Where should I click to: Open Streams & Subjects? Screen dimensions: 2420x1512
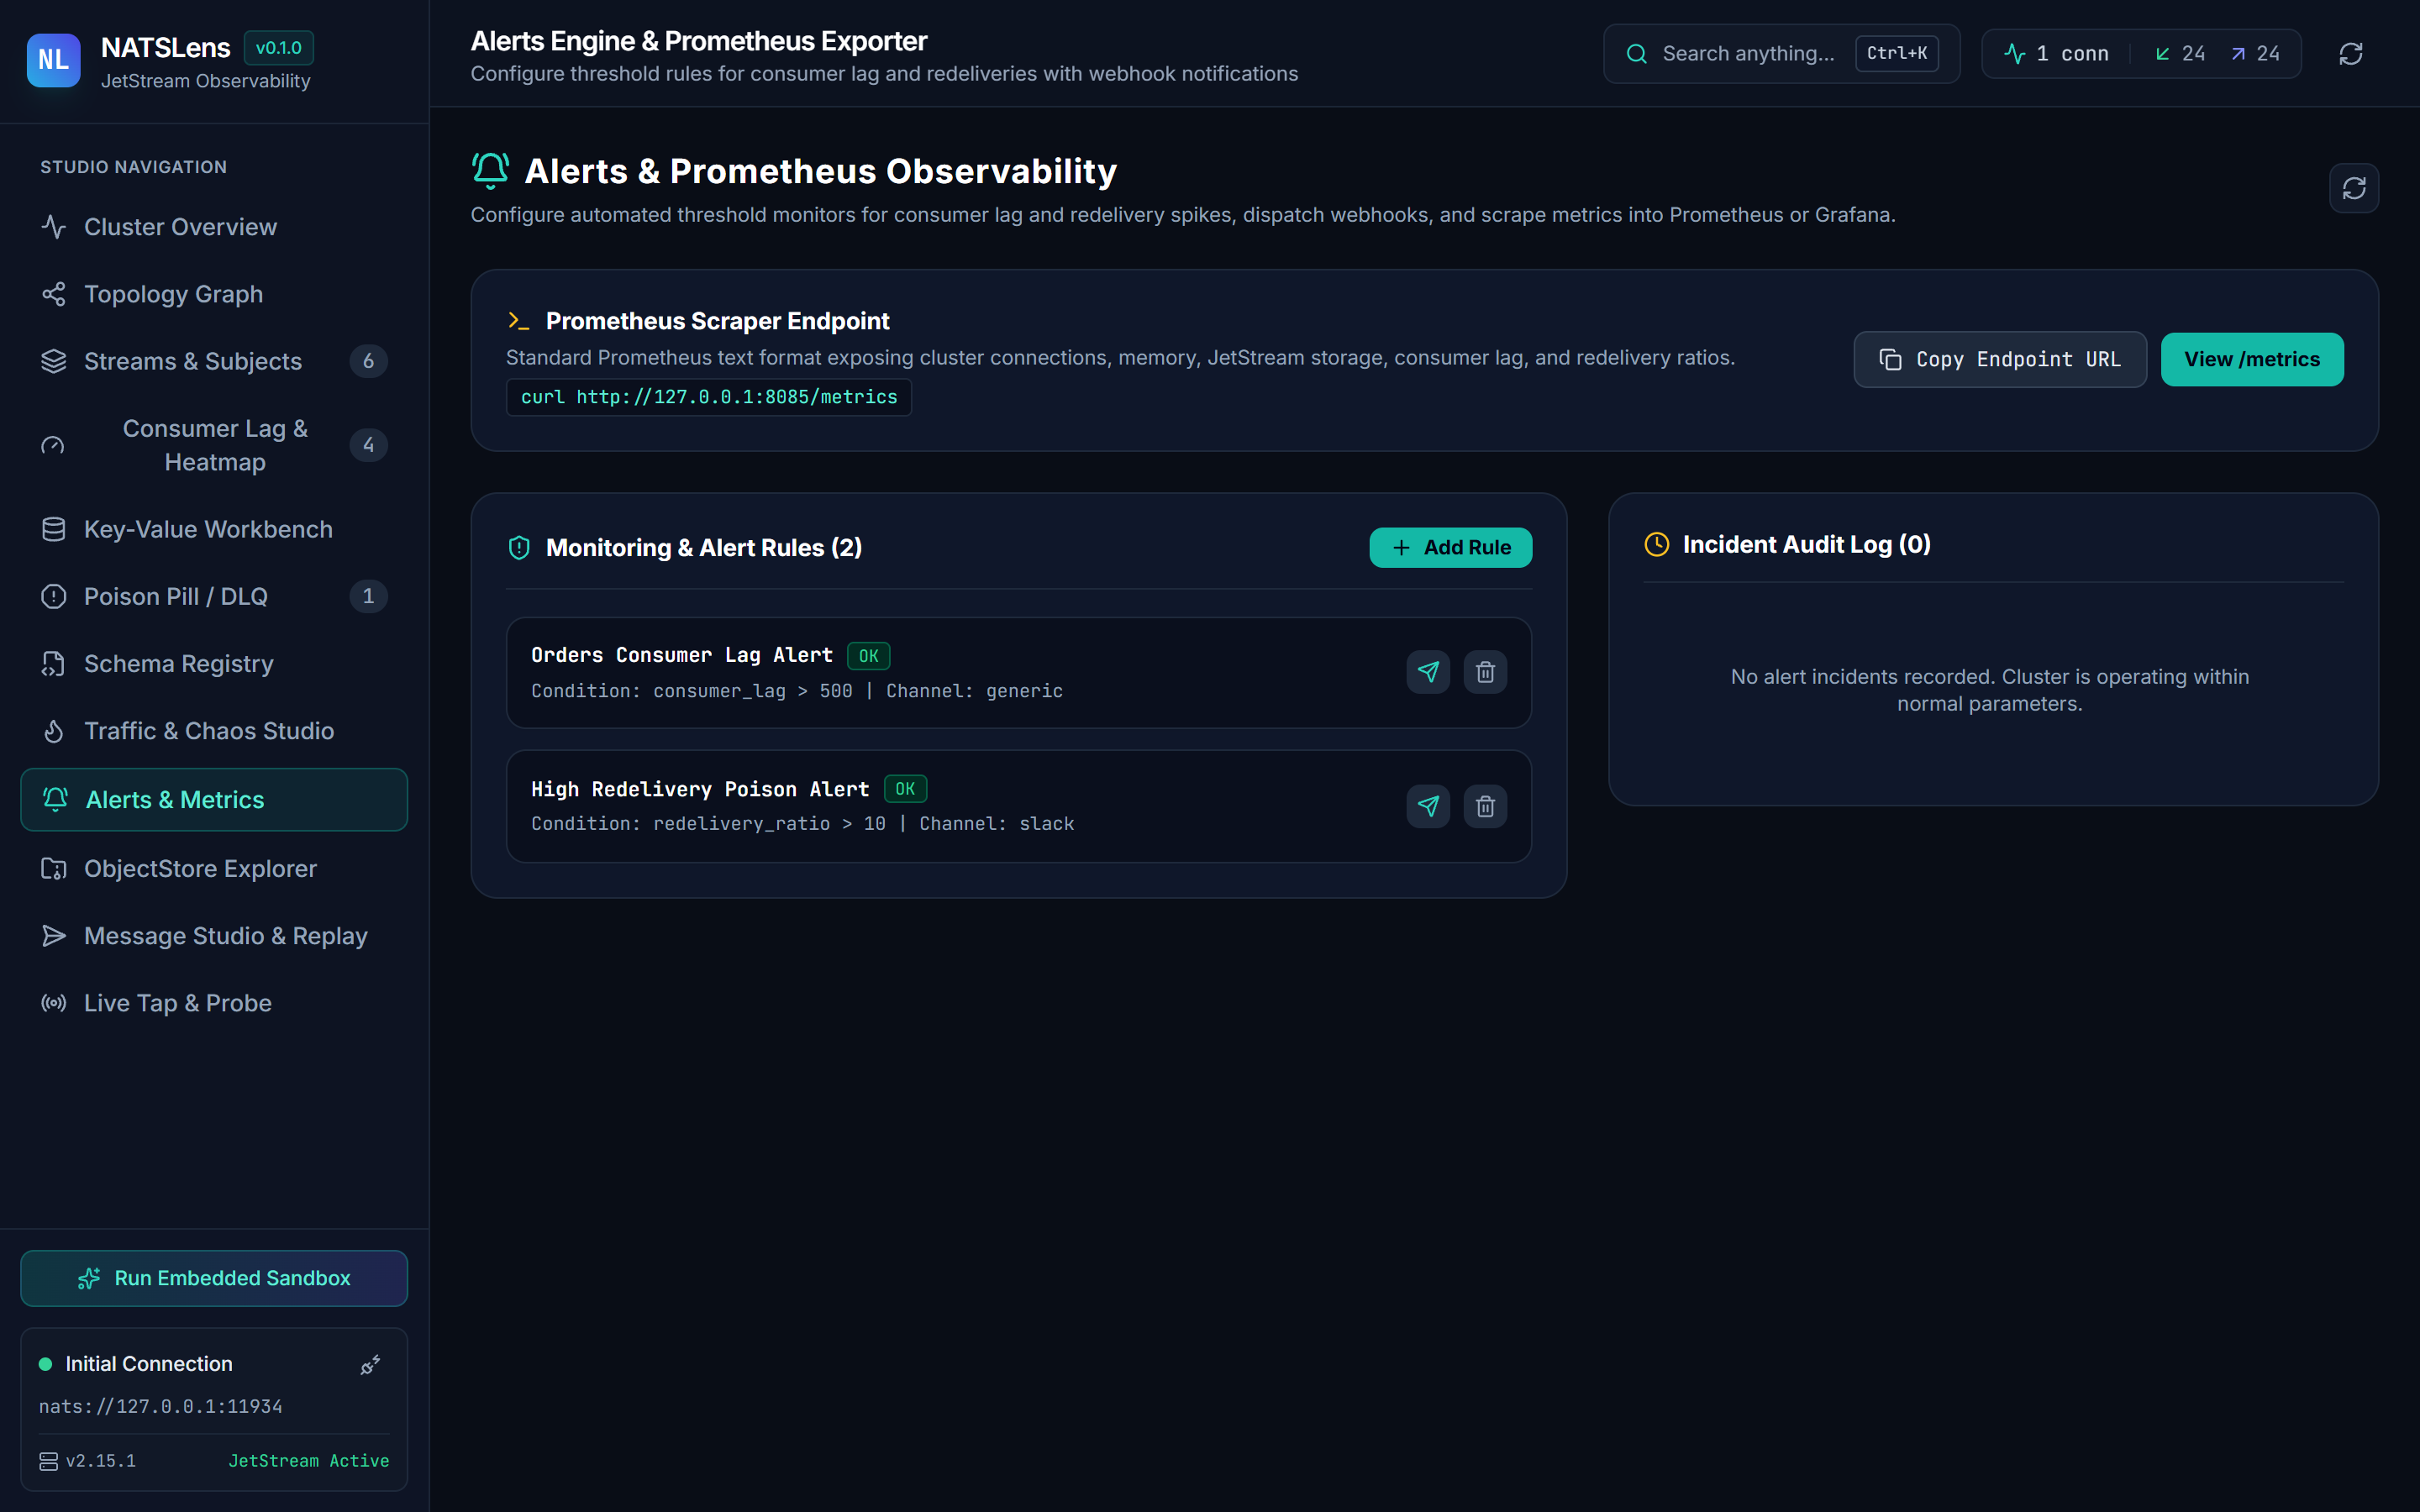tap(214, 361)
